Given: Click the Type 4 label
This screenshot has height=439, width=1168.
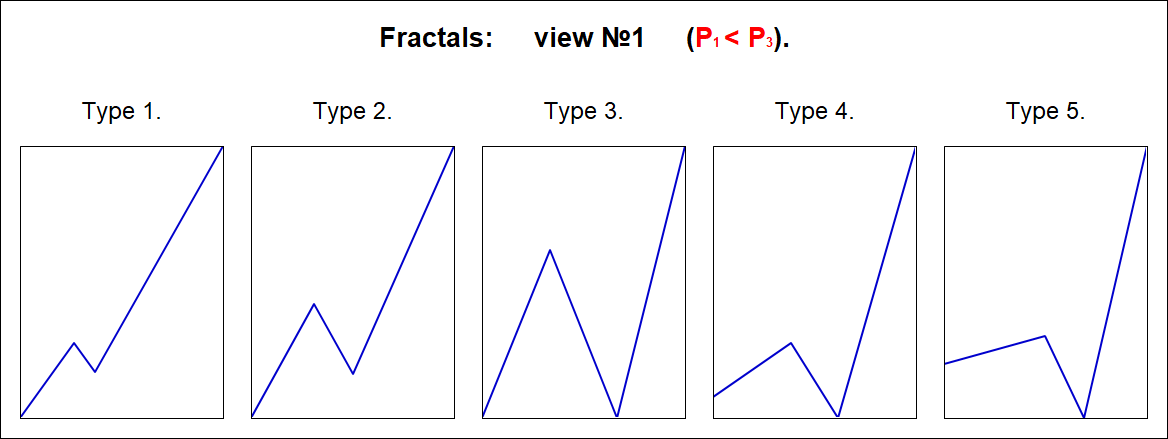Looking at the screenshot, I should tap(814, 111).
